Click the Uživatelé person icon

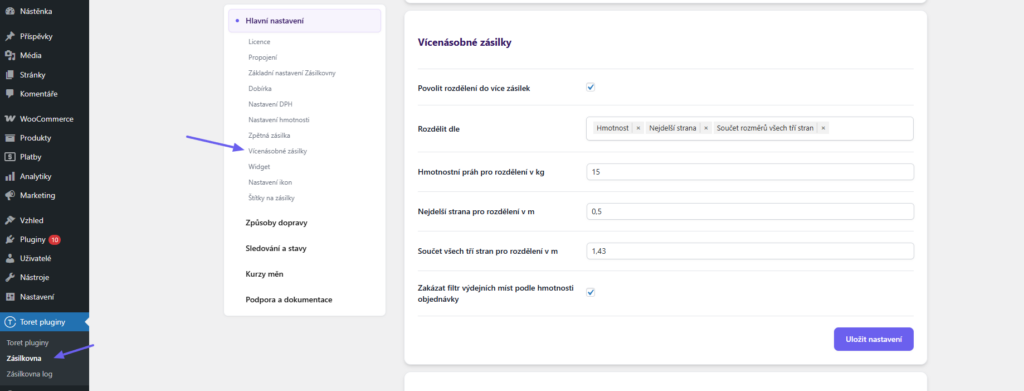10,258
